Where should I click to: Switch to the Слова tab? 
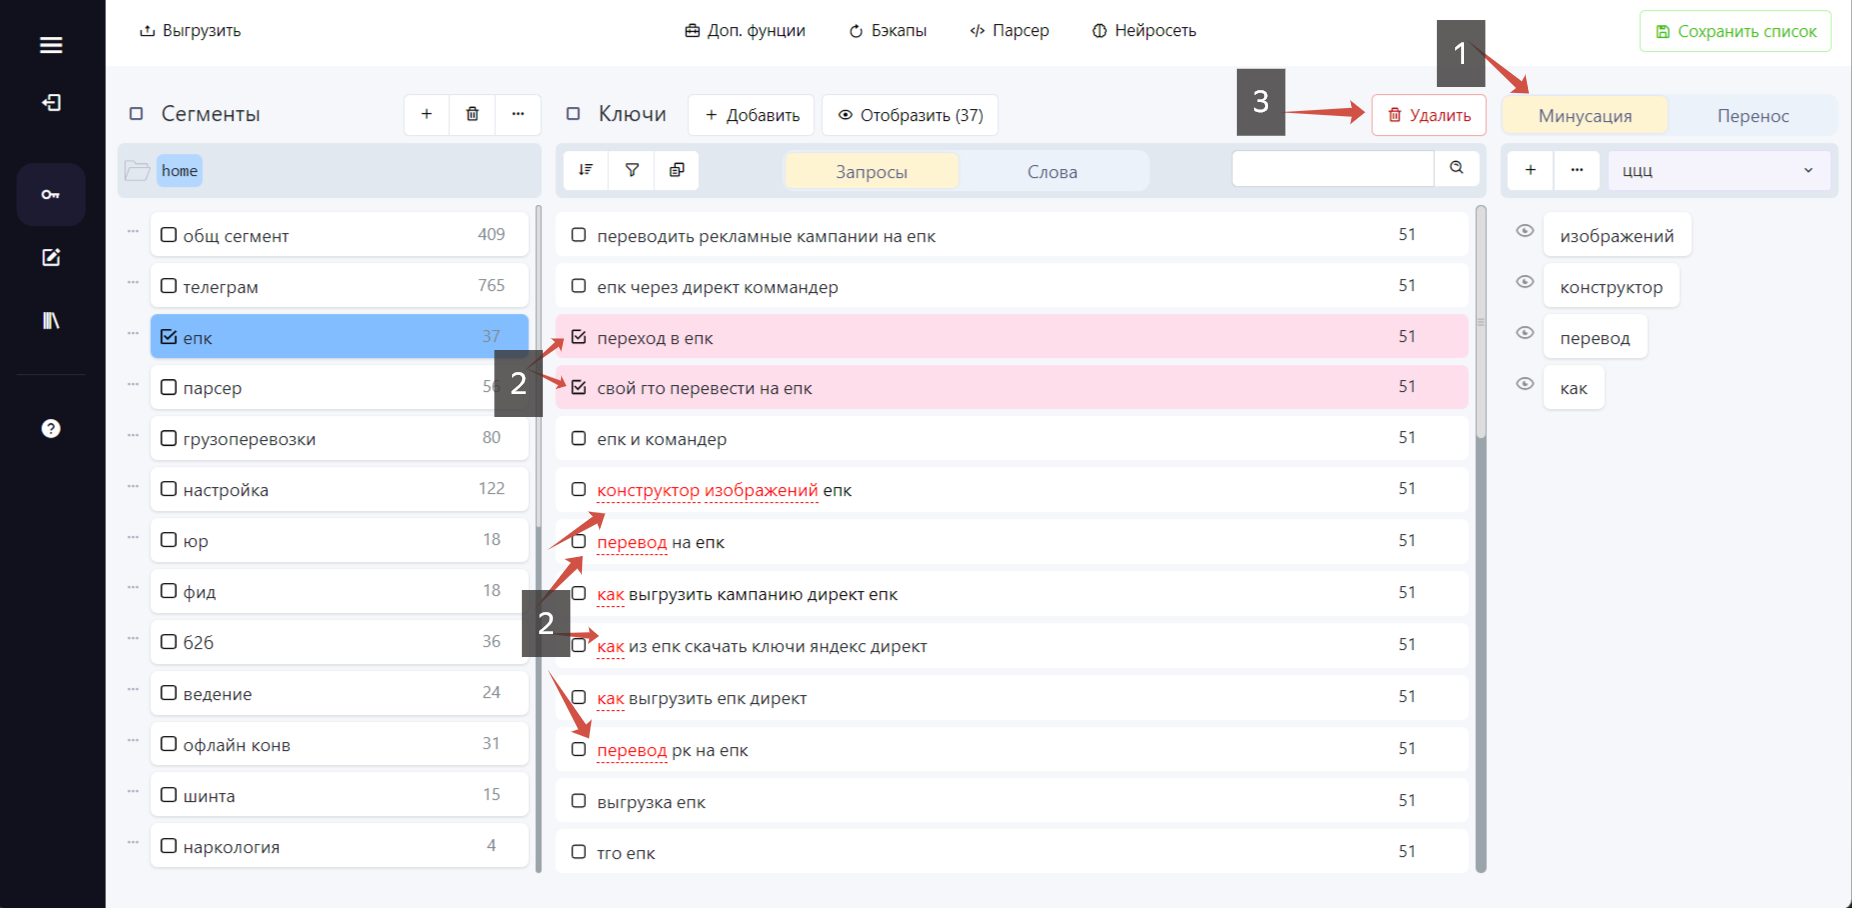[1052, 172]
